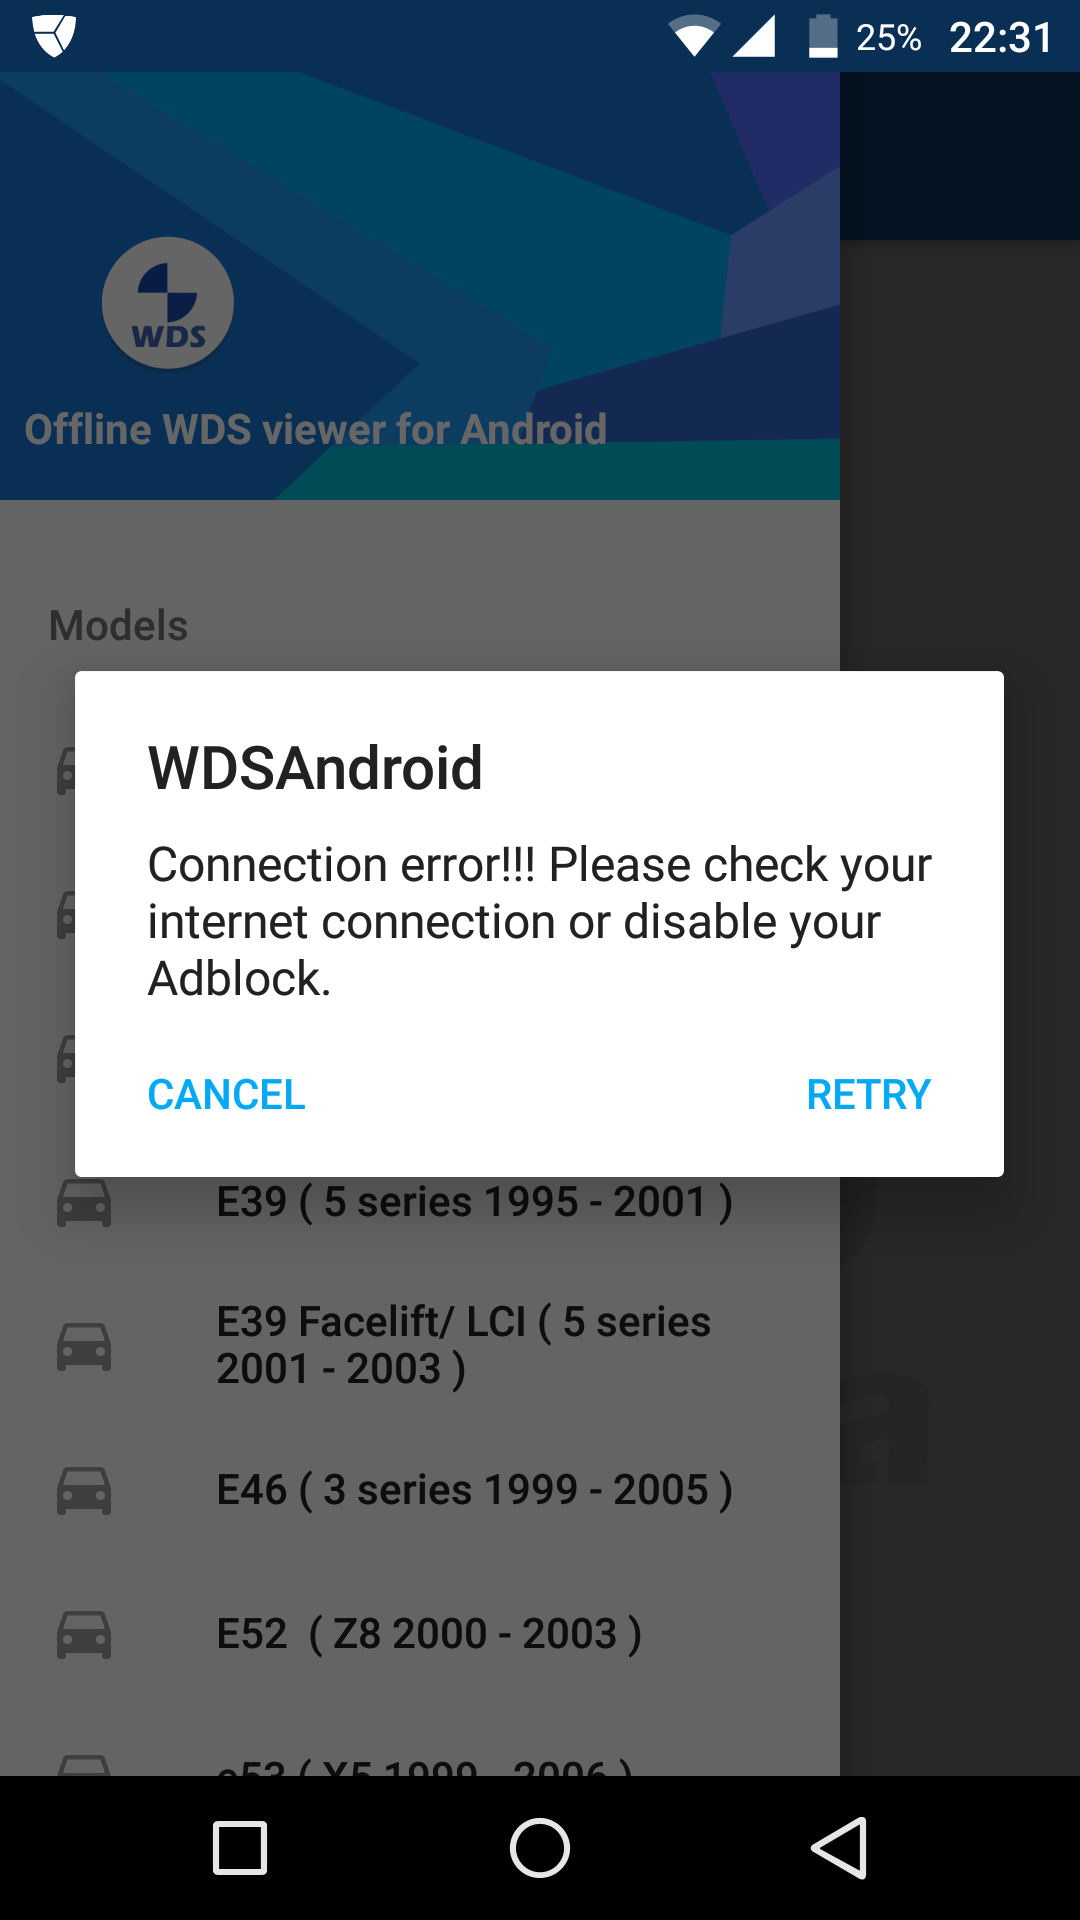Screen dimensions: 1080x1920
Task: Tap the 22:31 clock in status bar
Action: click(1001, 38)
